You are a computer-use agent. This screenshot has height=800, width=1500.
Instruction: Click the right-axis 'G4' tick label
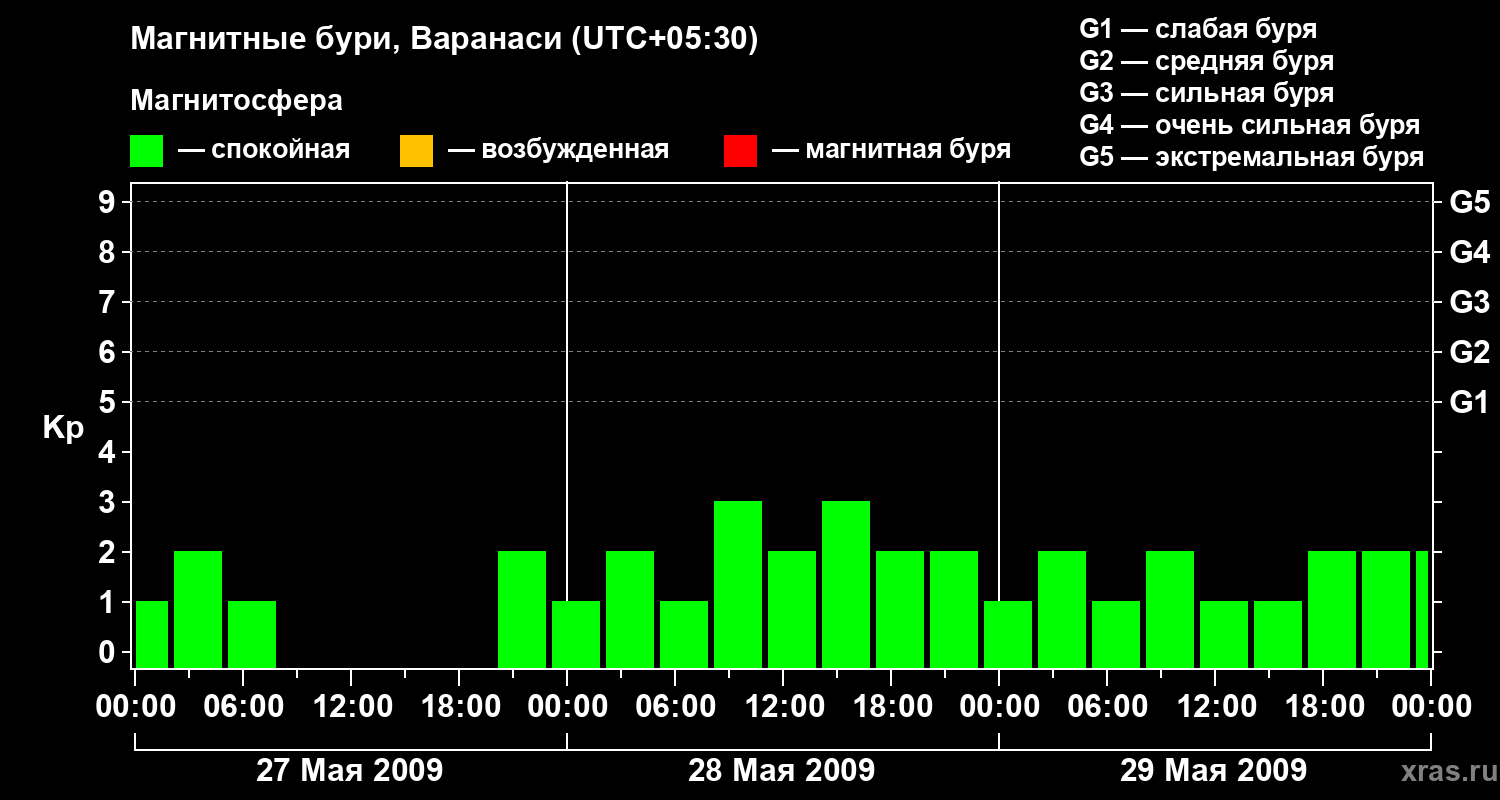coord(1469,252)
